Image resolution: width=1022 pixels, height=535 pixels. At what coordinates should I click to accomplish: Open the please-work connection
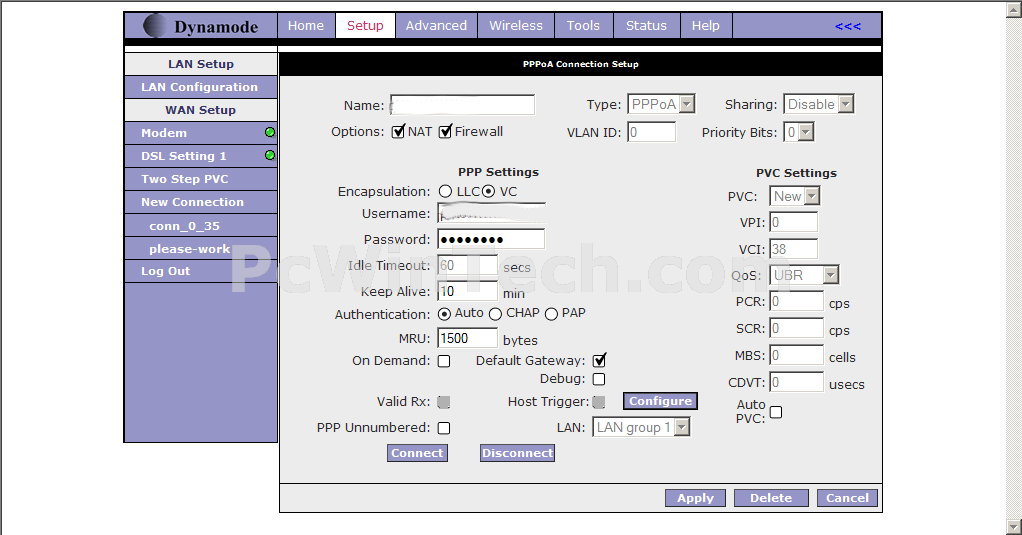pos(201,248)
